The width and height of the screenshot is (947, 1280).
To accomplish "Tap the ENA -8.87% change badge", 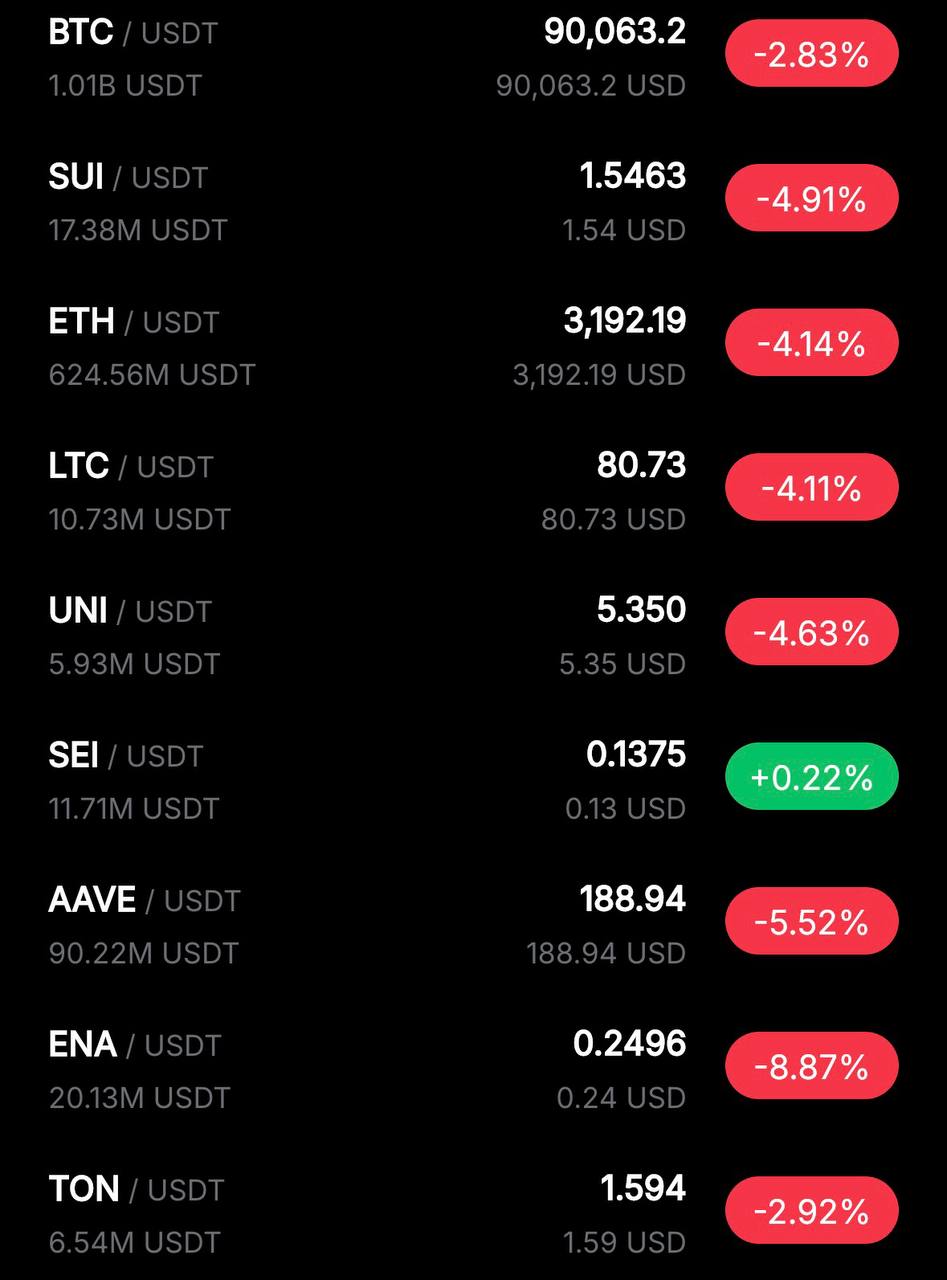I will (x=811, y=1066).
